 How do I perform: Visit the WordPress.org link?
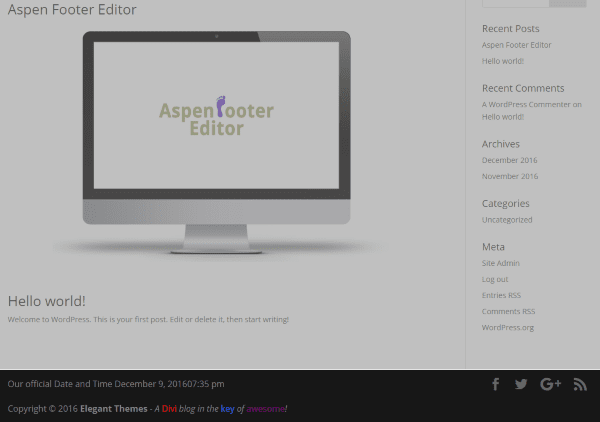(507, 327)
